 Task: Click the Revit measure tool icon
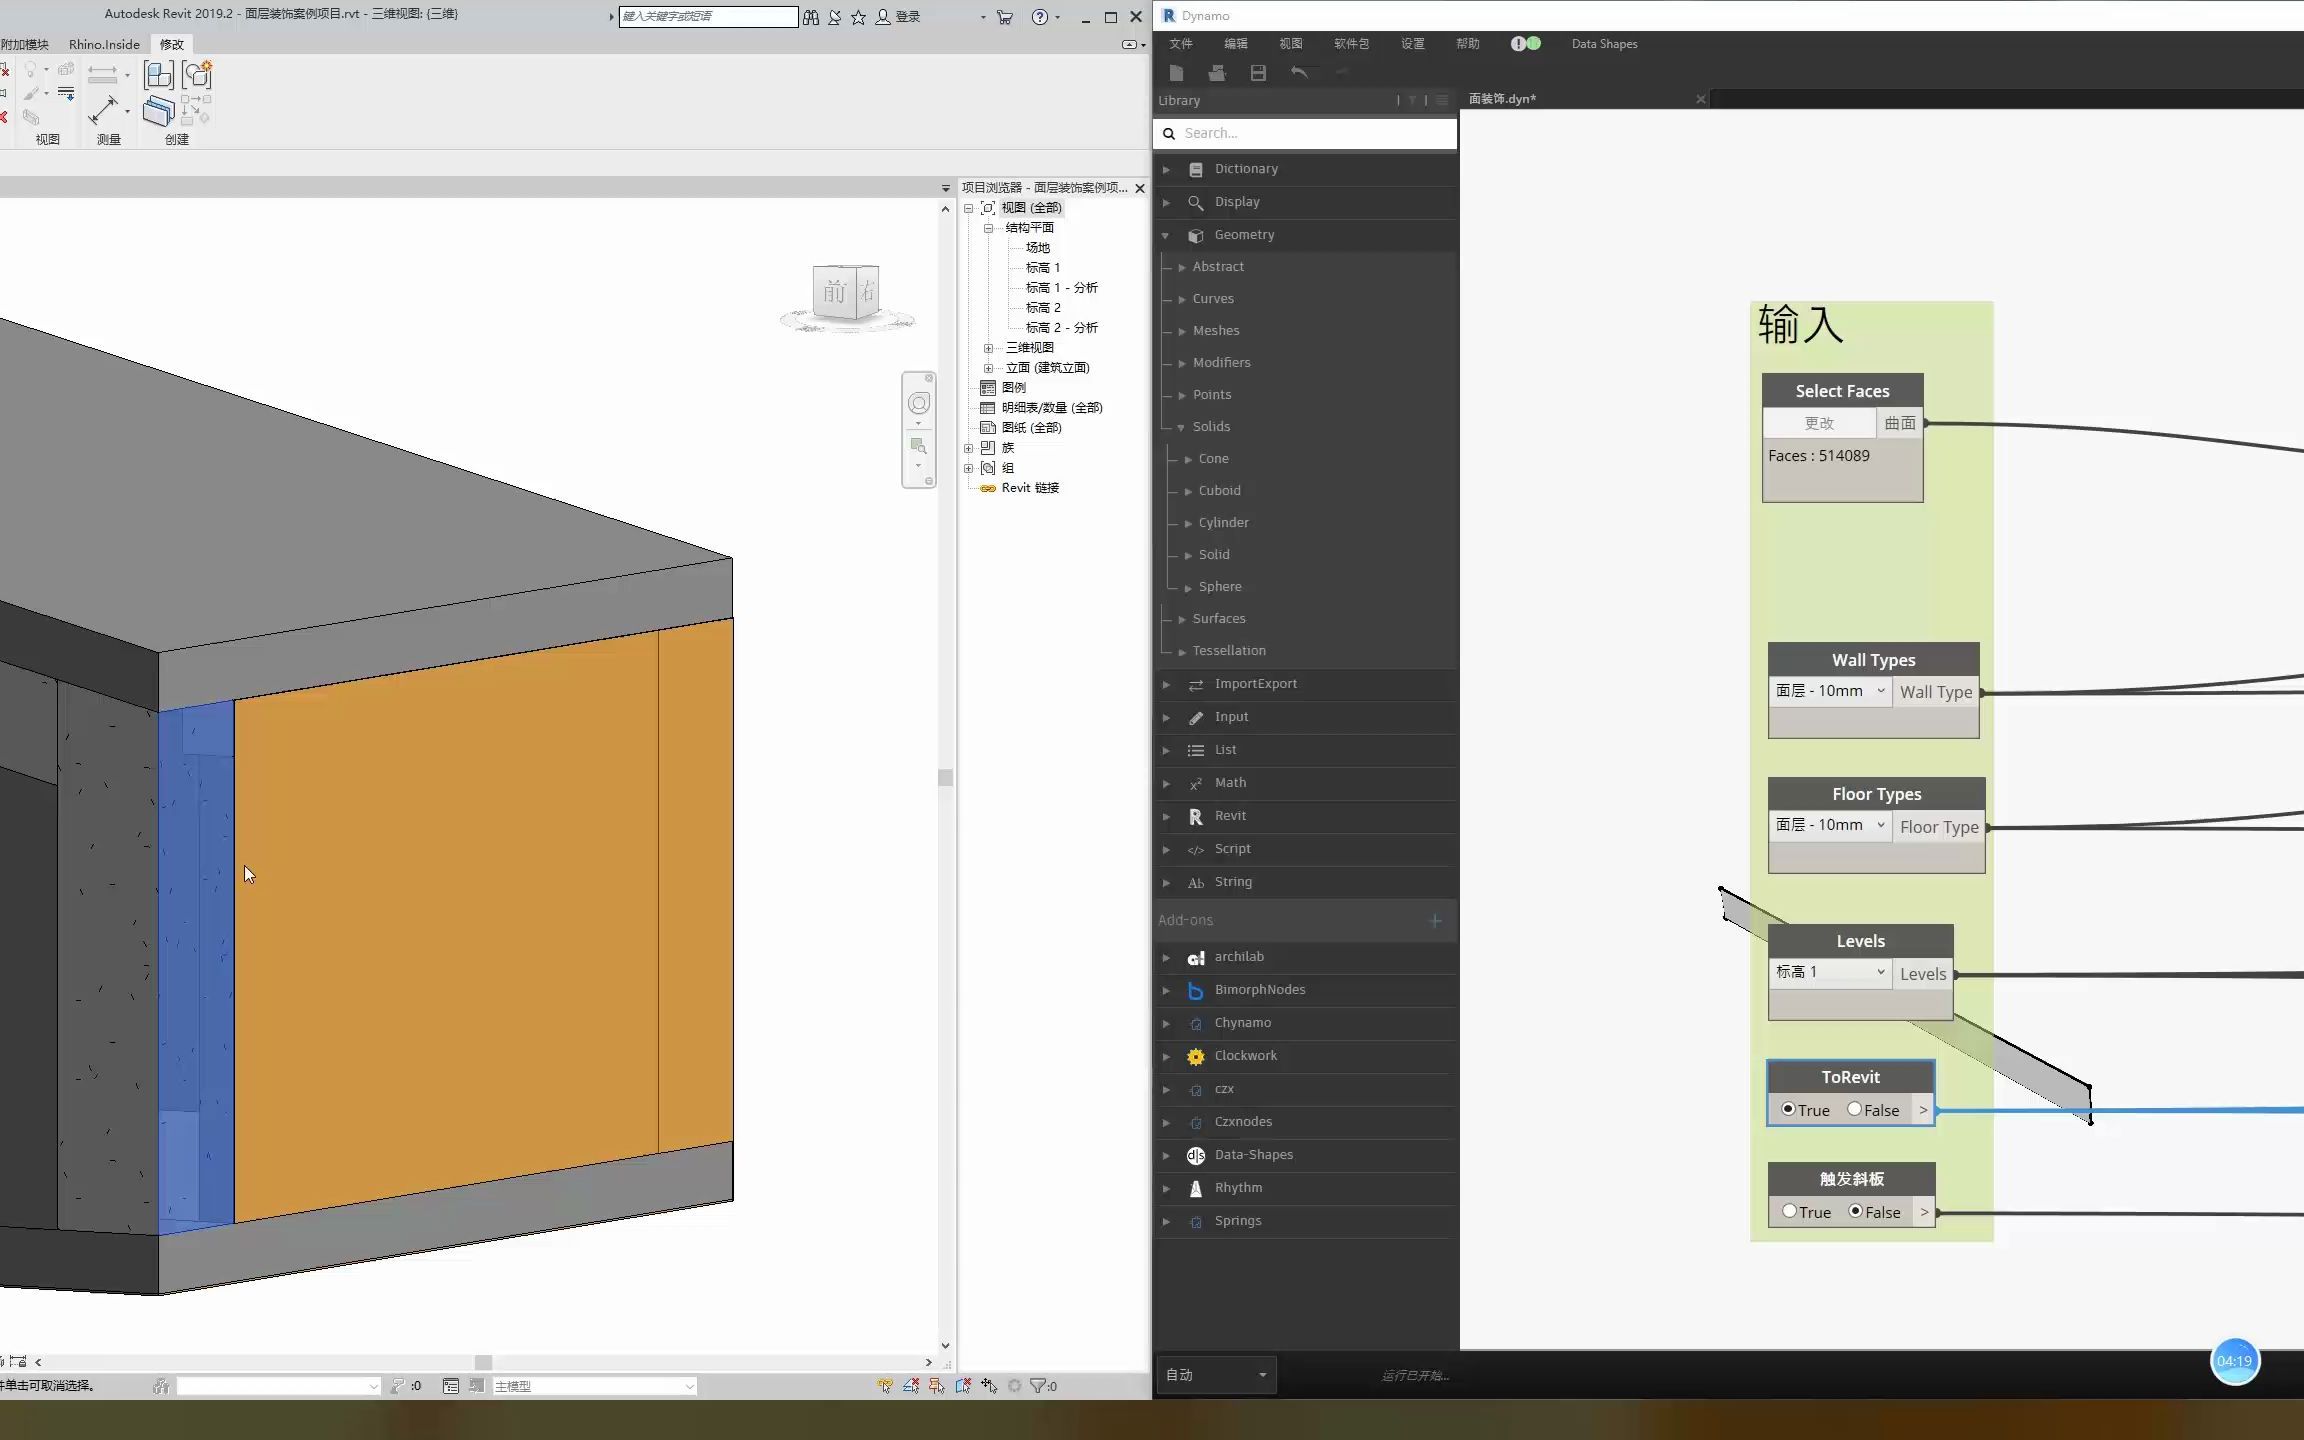pyautogui.click(x=104, y=110)
